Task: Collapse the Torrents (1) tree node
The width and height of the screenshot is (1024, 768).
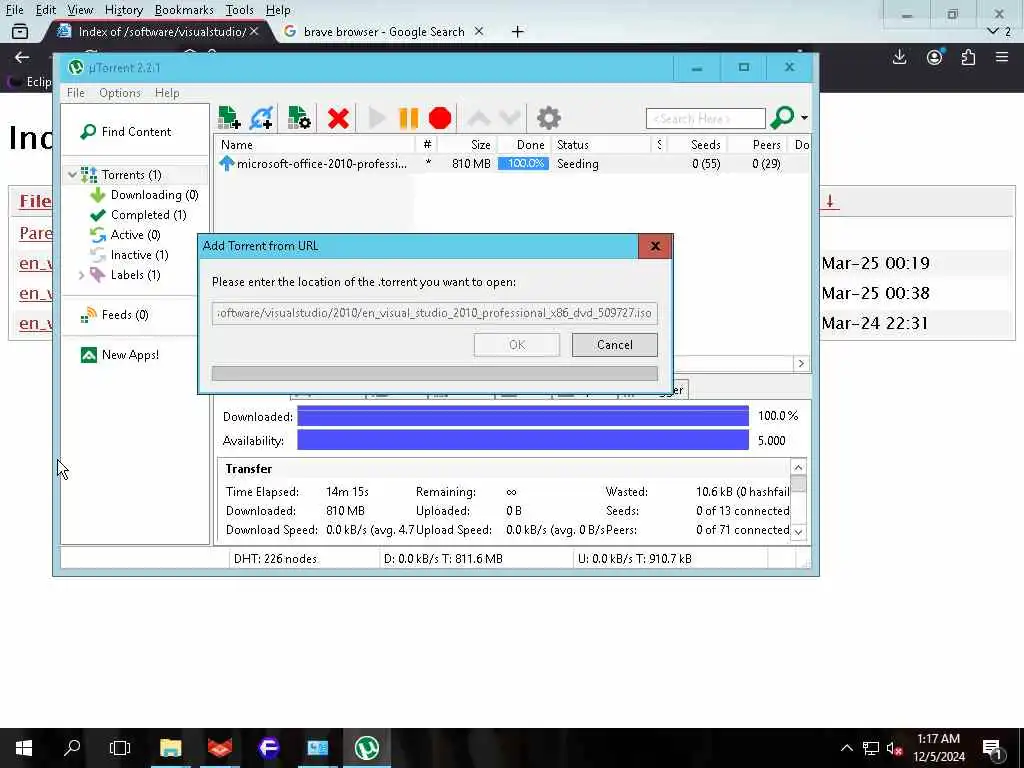Action: coord(72,175)
